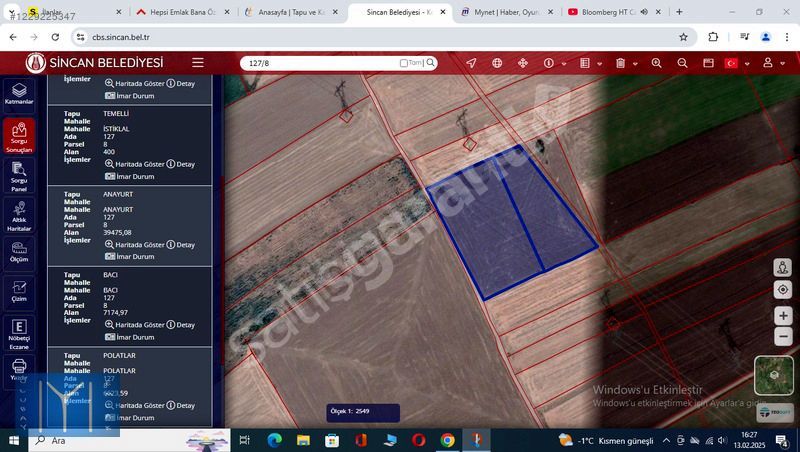The image size is (800, 452).
Task: Expand the user account dropdown
Action: [772, 63]
